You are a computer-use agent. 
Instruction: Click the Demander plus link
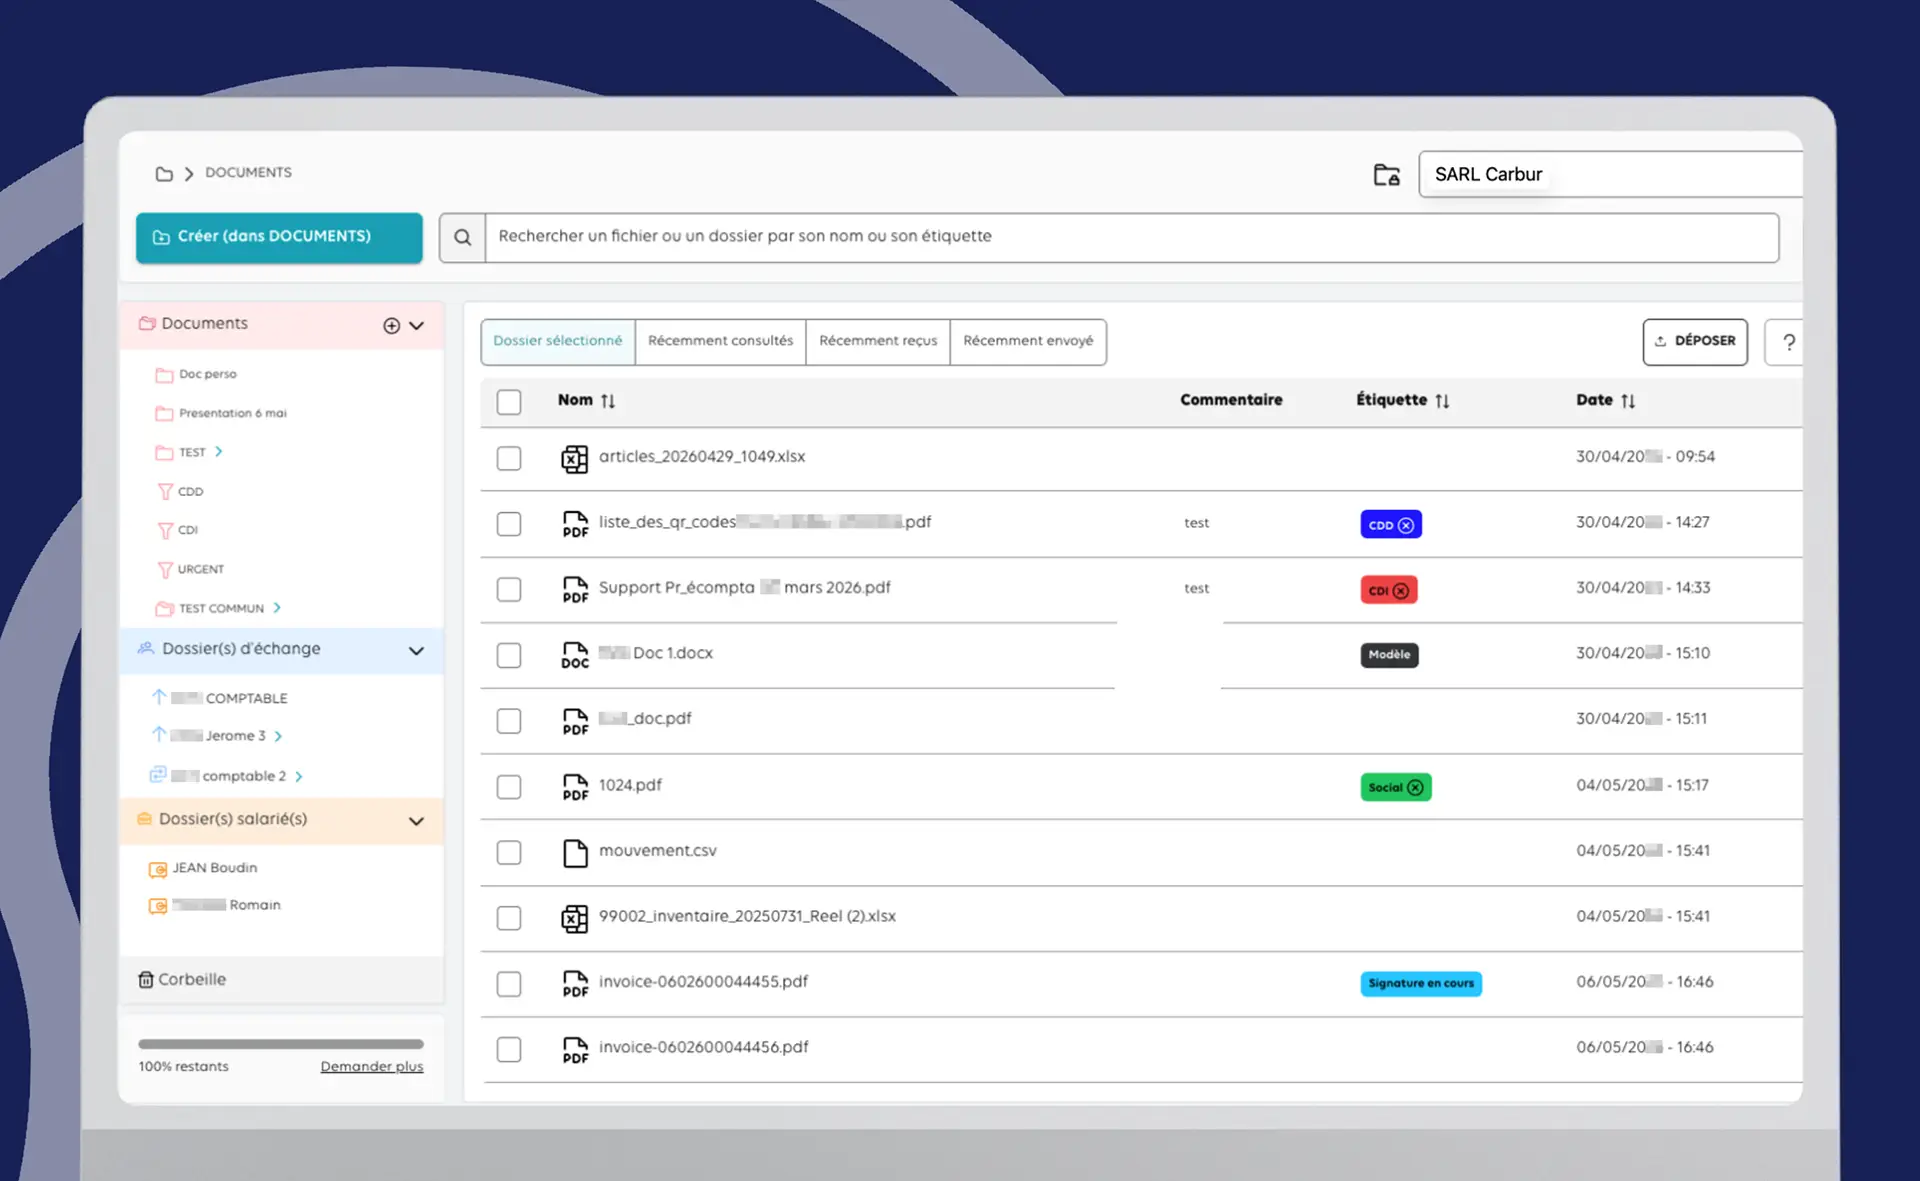click(372, 1066)
